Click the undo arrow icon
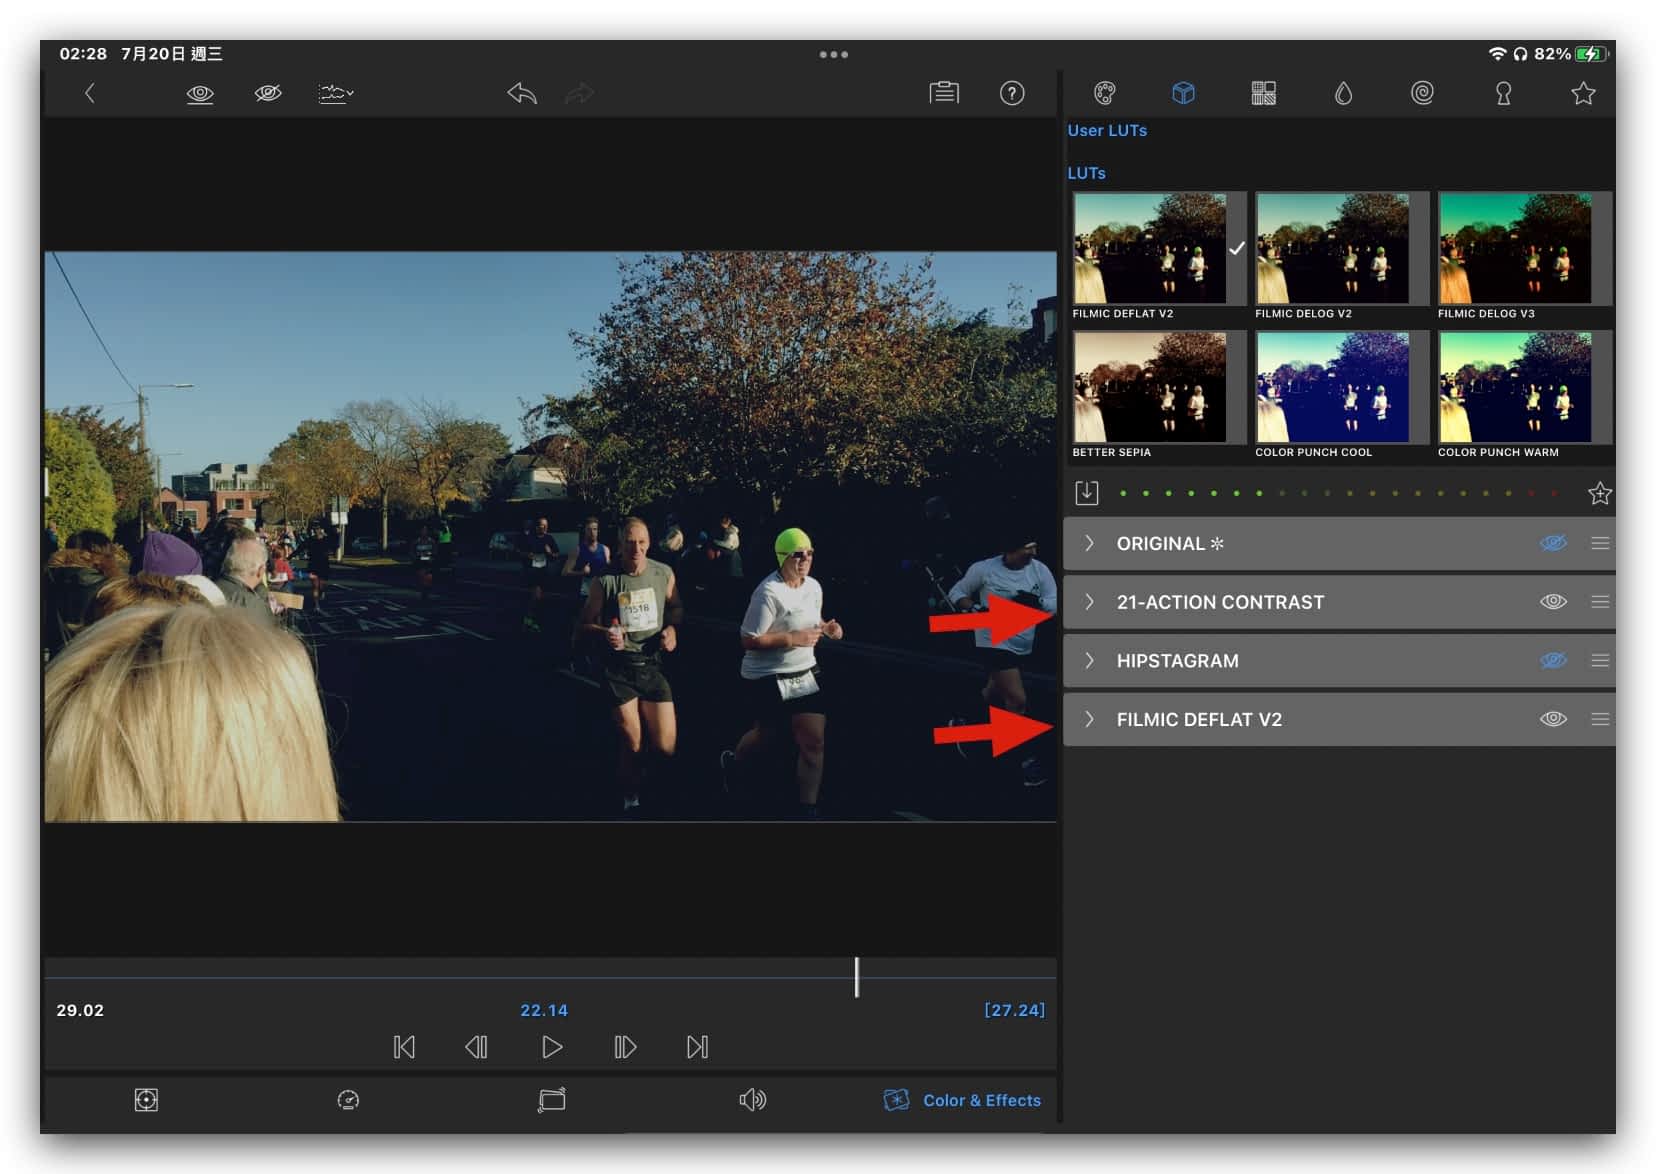This screenshot has width=1656, height=1174. click(x=521, y=94)
